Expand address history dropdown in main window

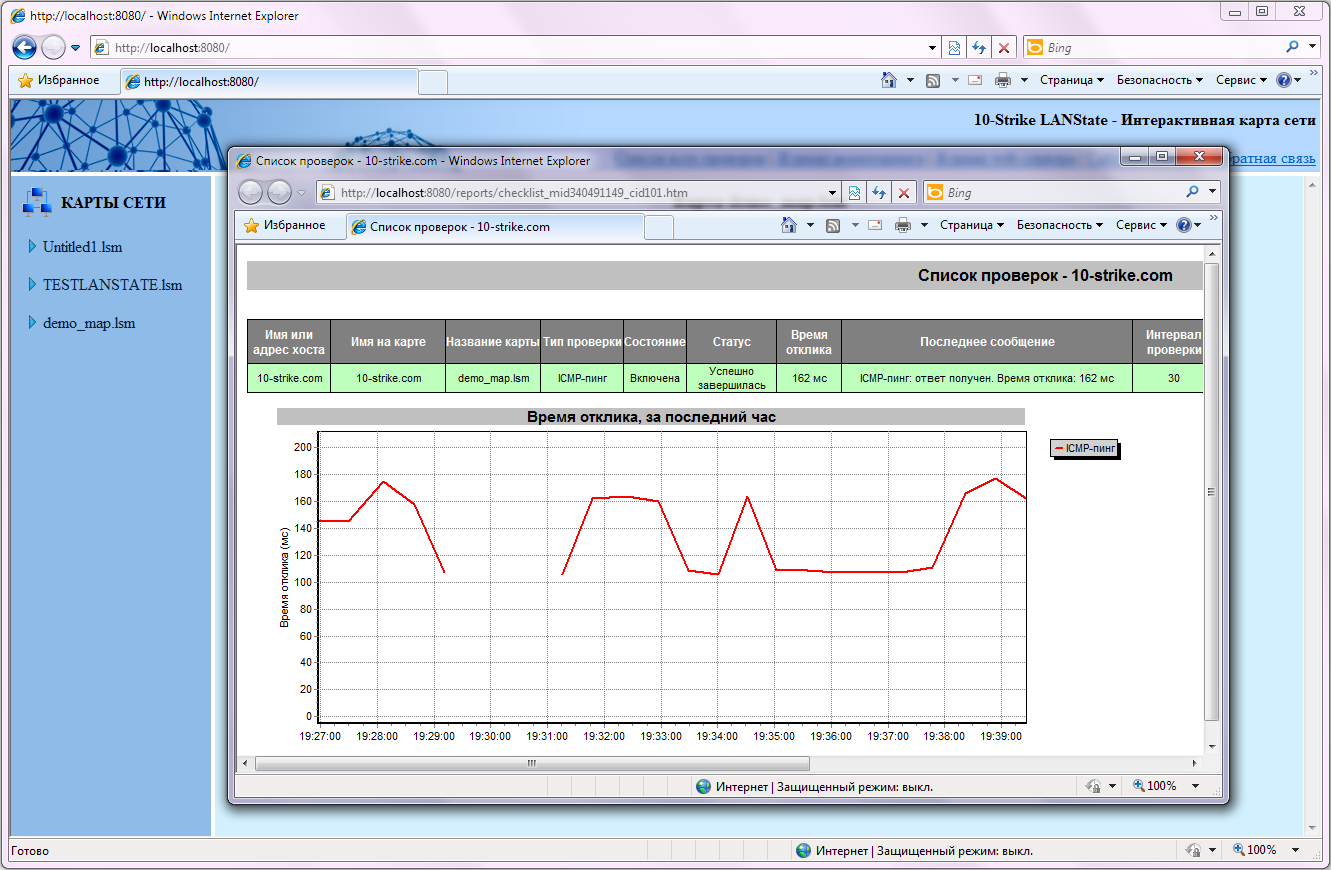[x=933, y=47]
